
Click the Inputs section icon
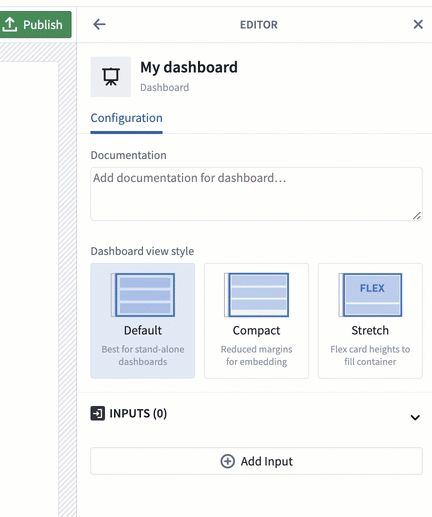[98, 413]
